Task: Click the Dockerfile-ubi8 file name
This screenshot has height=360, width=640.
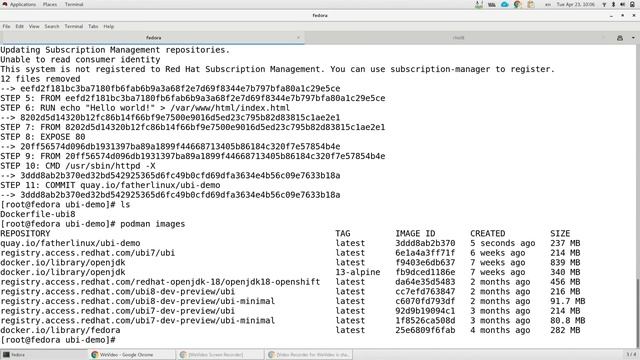Action: tap(38, 214)
